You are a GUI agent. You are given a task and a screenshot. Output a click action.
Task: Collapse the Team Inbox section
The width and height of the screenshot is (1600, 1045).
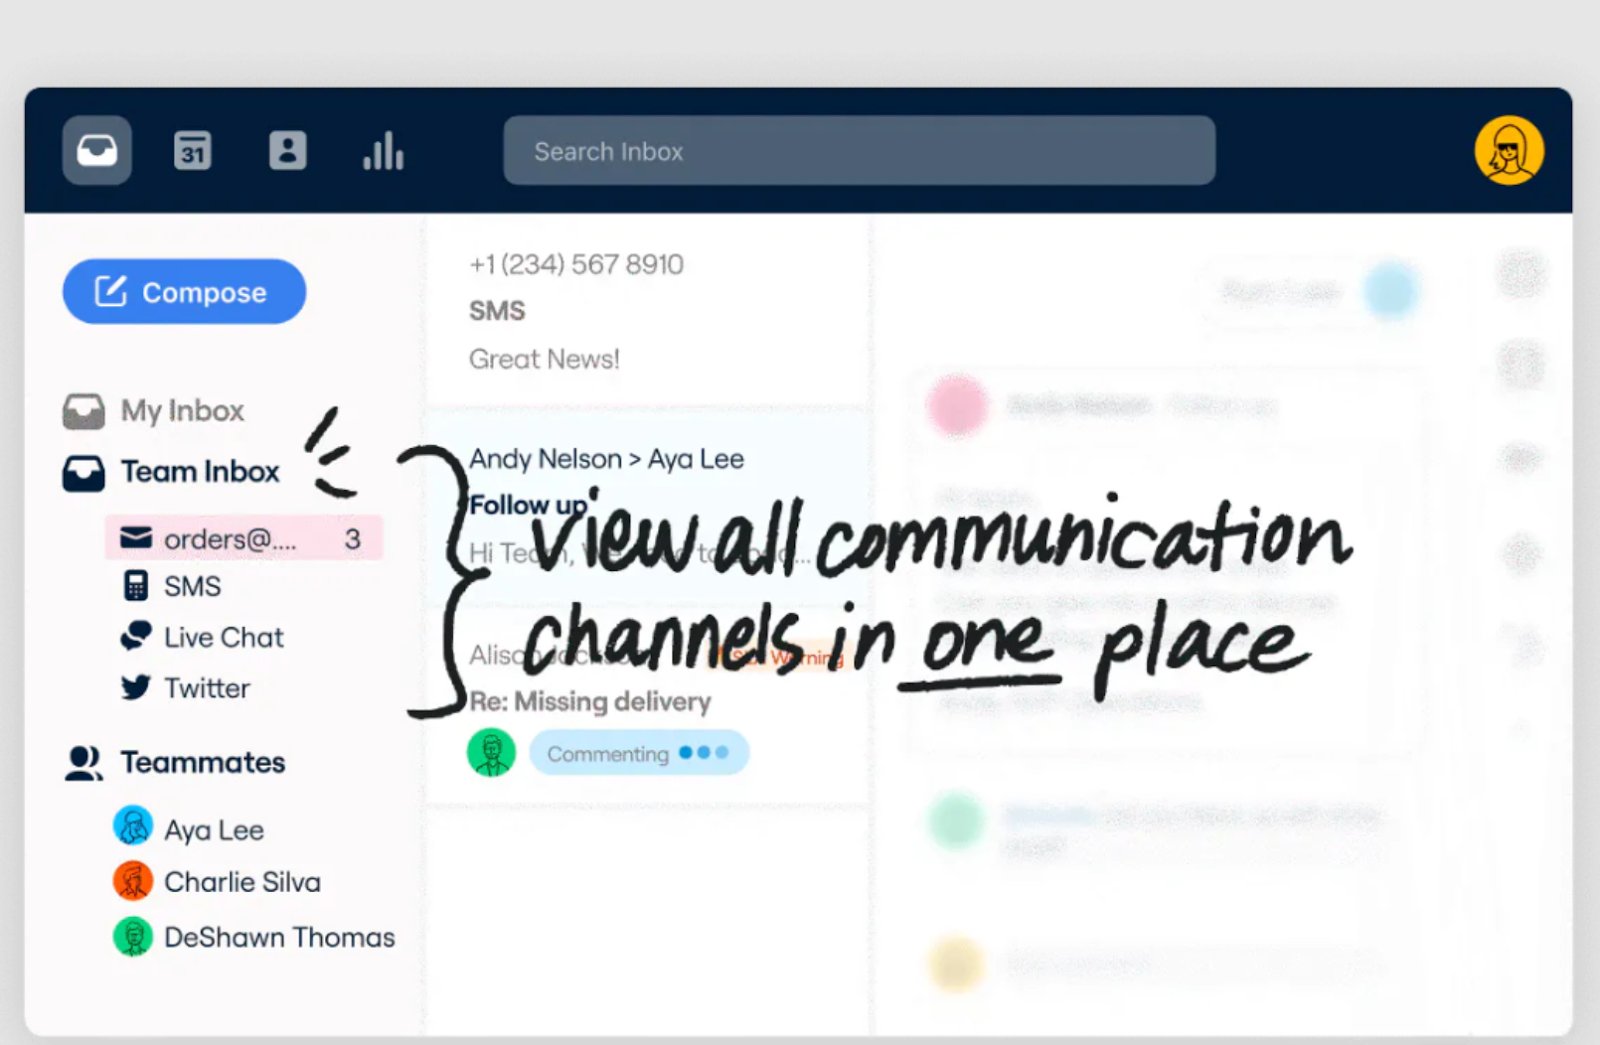[200, 472]
